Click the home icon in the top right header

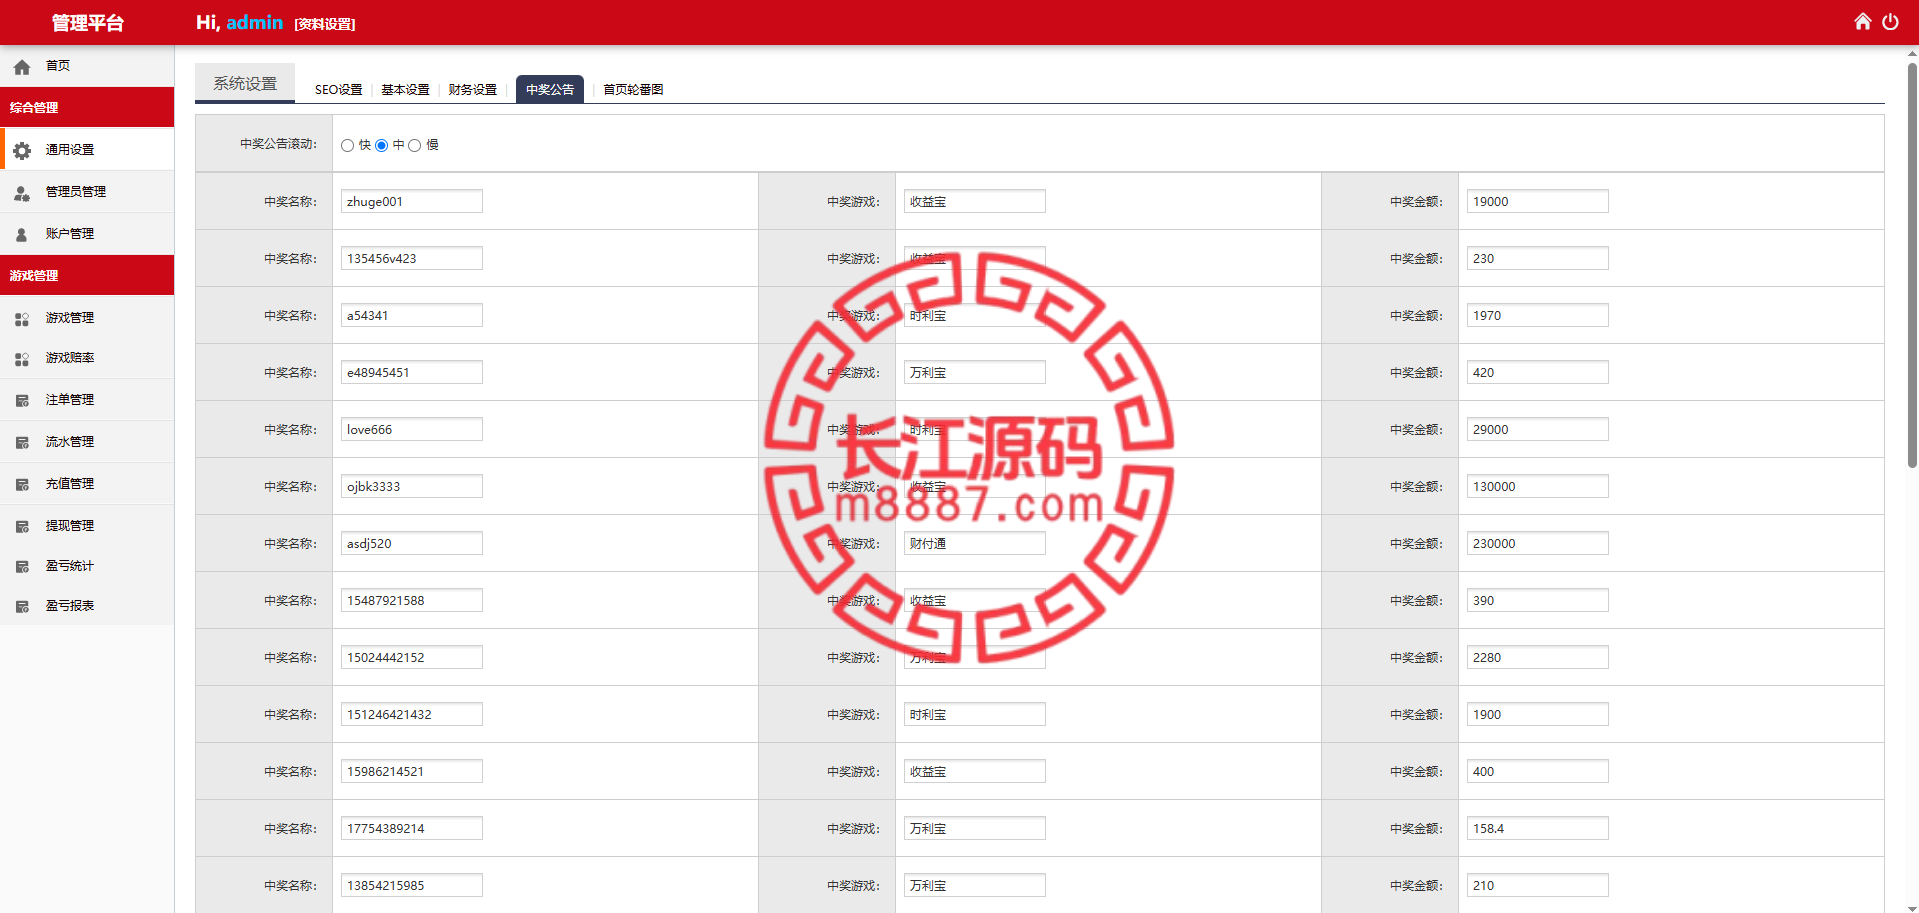1862,22
